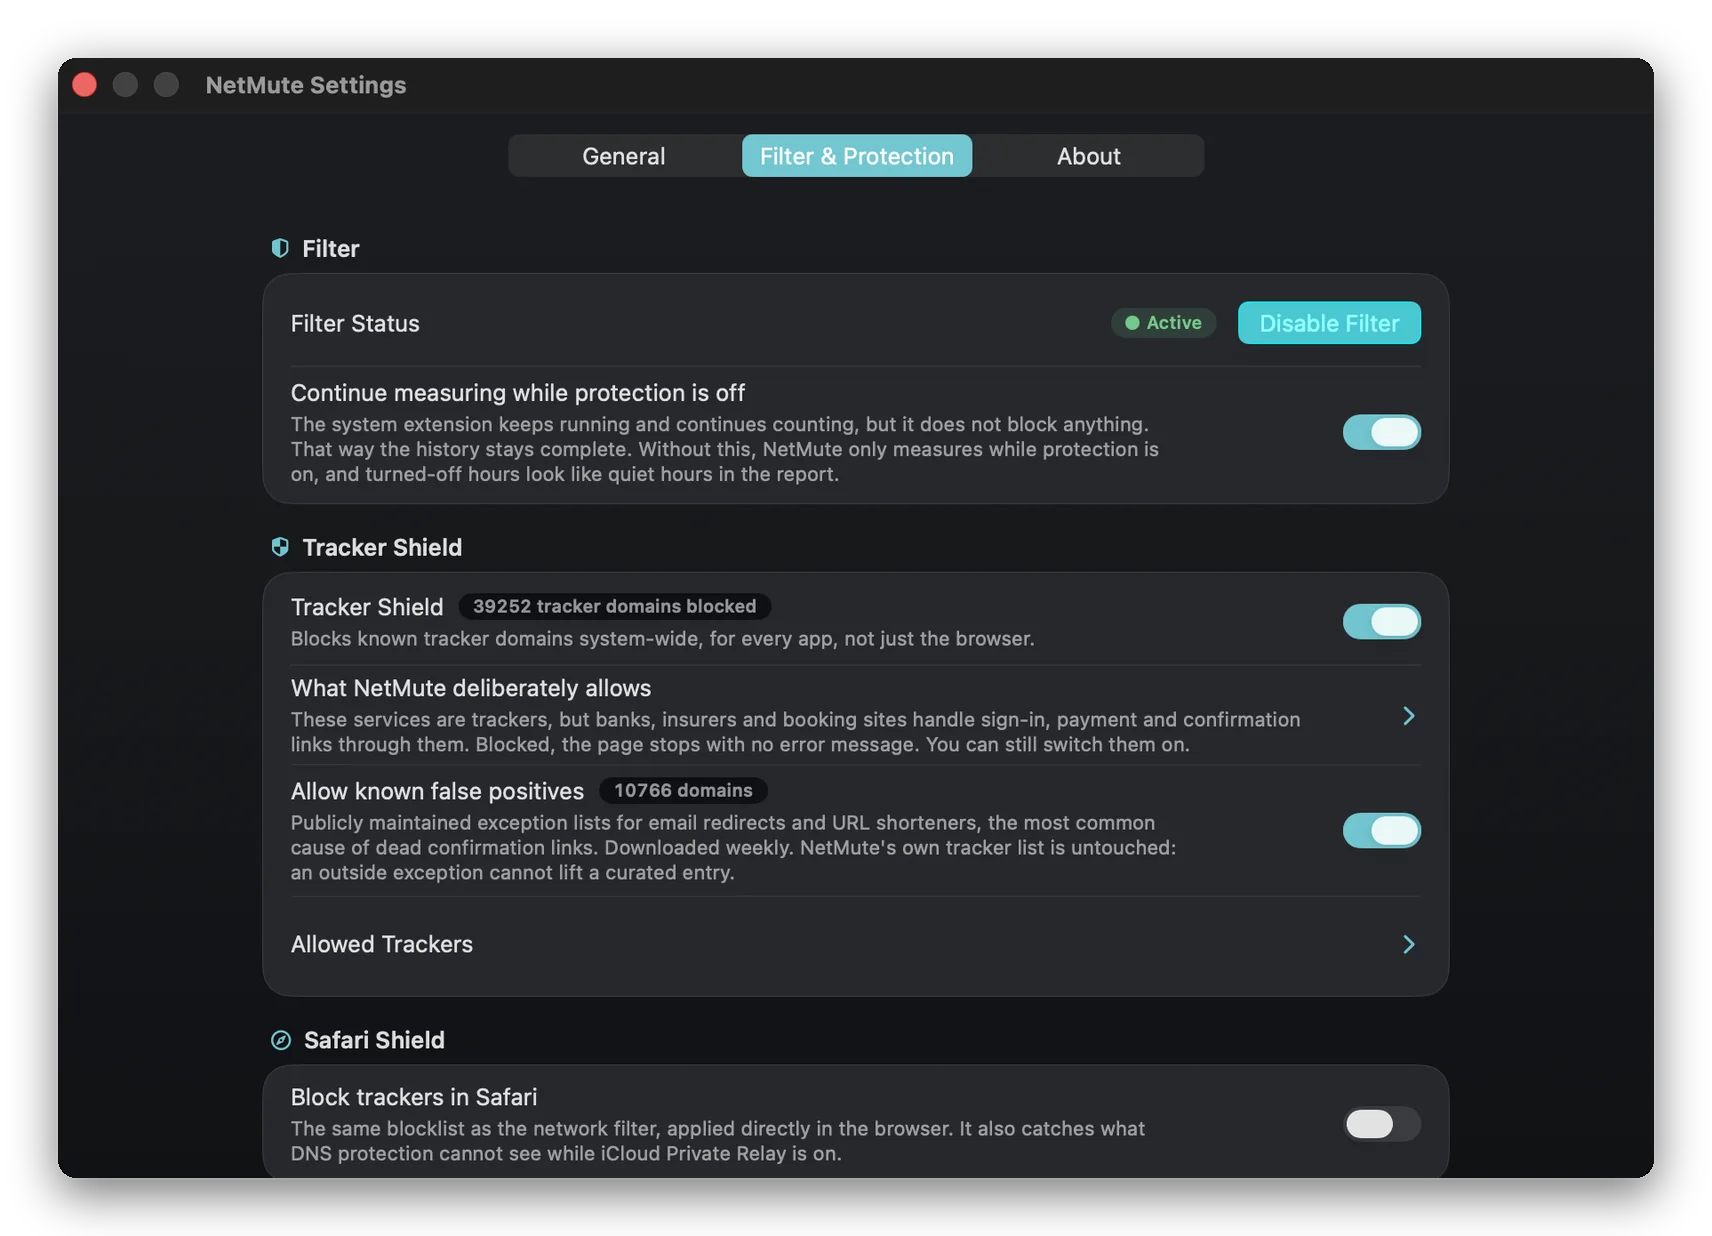Click the Safari Shield compass icon
The width and height of the screenshot is (1712, 1236).
click(281, 1040)
